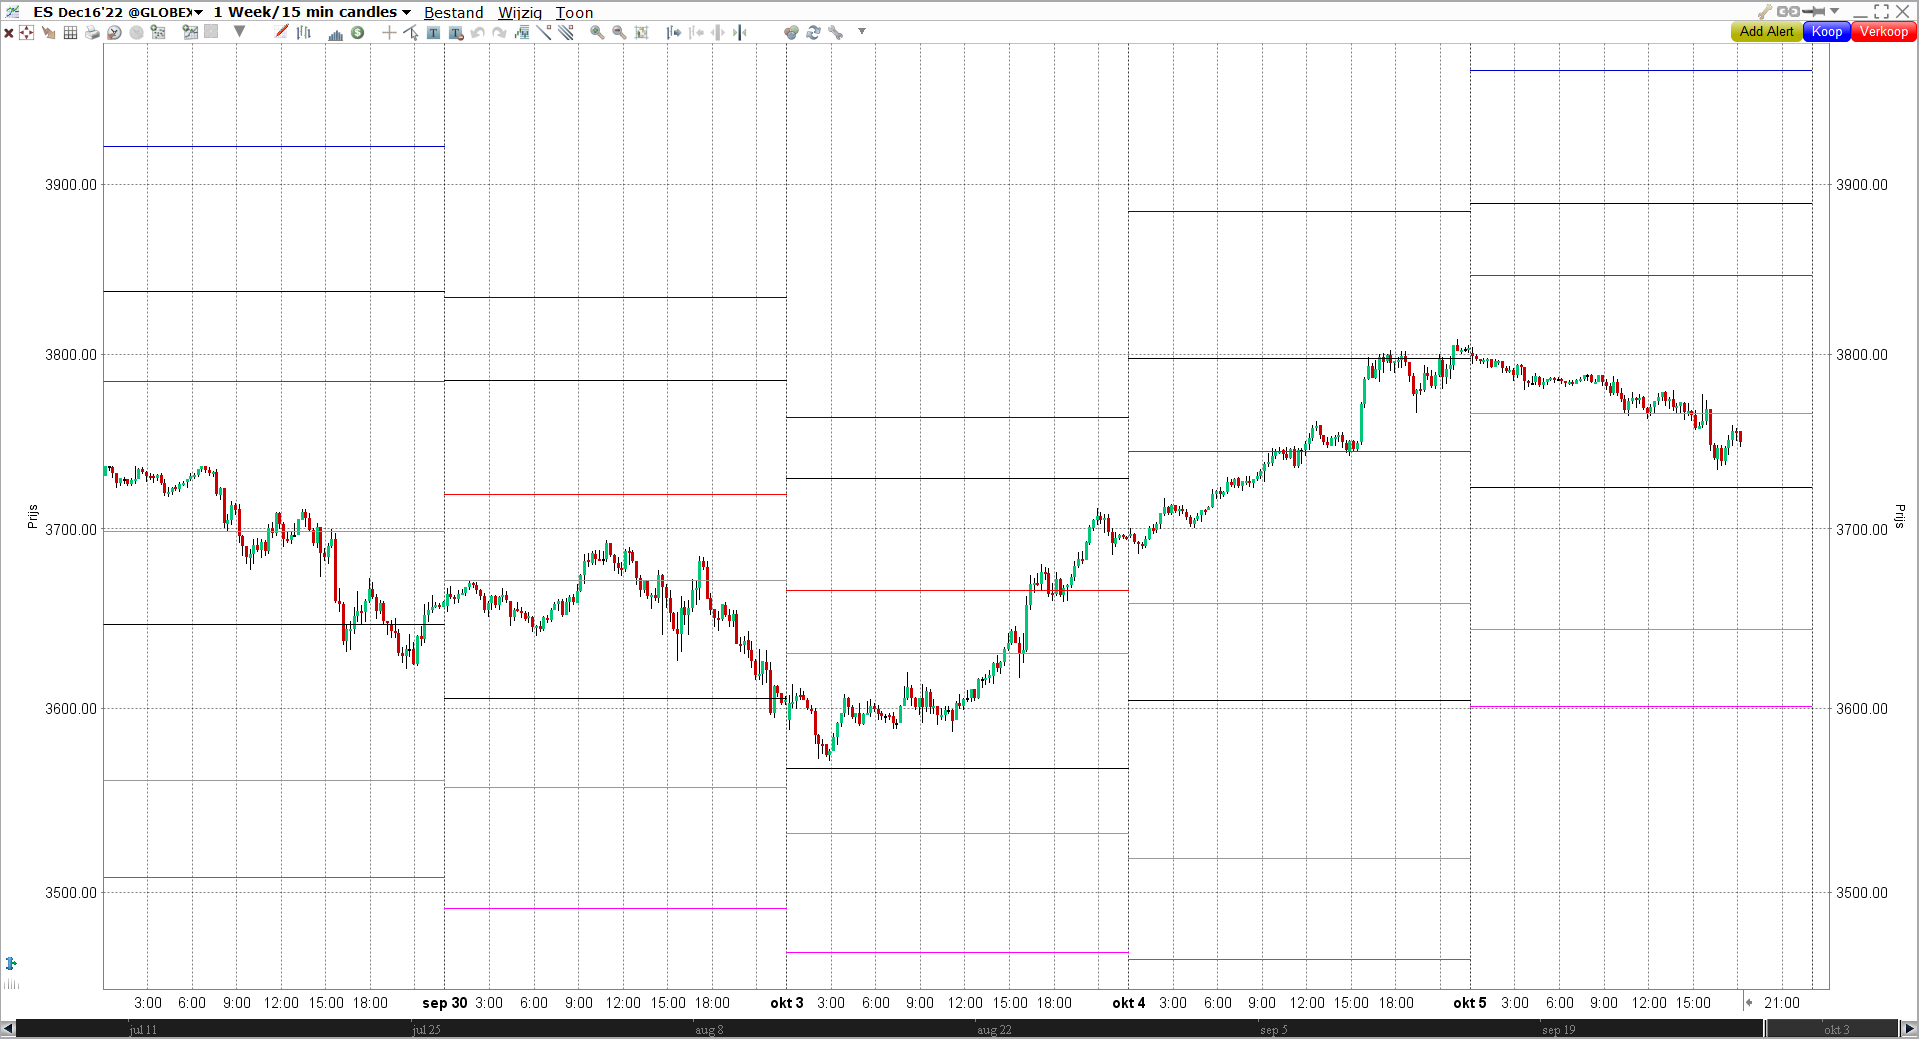Click the right-axis 3600.00 price label
Image resolution: width=1919 pixels, height=1039 pixels.
click(x=1862, y=709)
